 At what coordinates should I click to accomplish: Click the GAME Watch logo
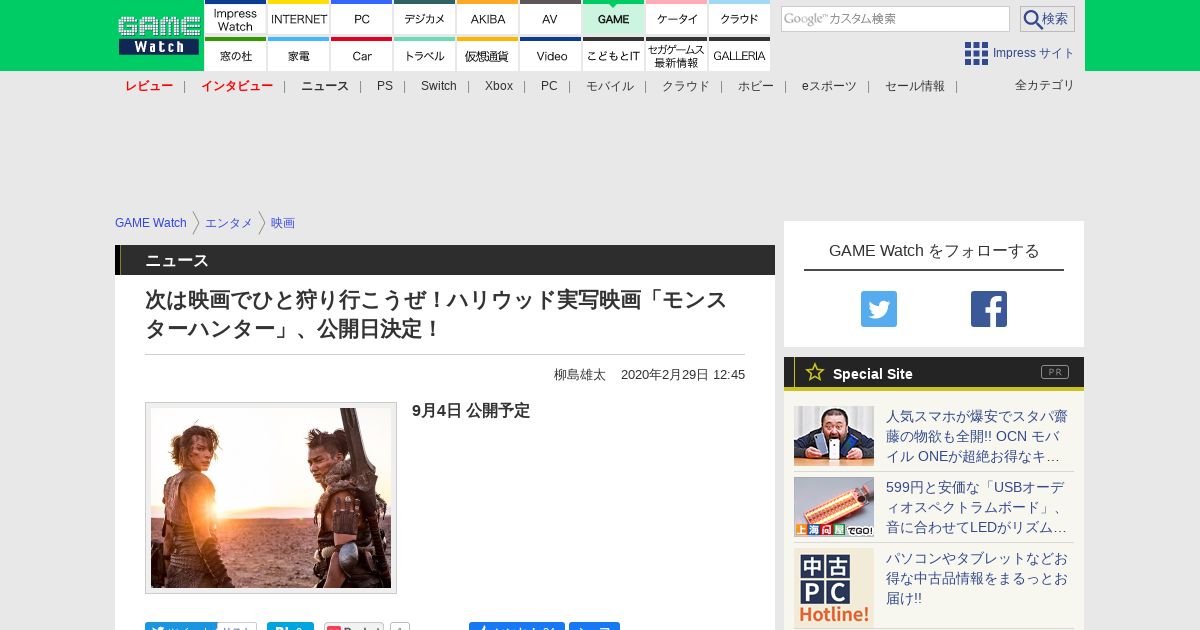[158, 35]
